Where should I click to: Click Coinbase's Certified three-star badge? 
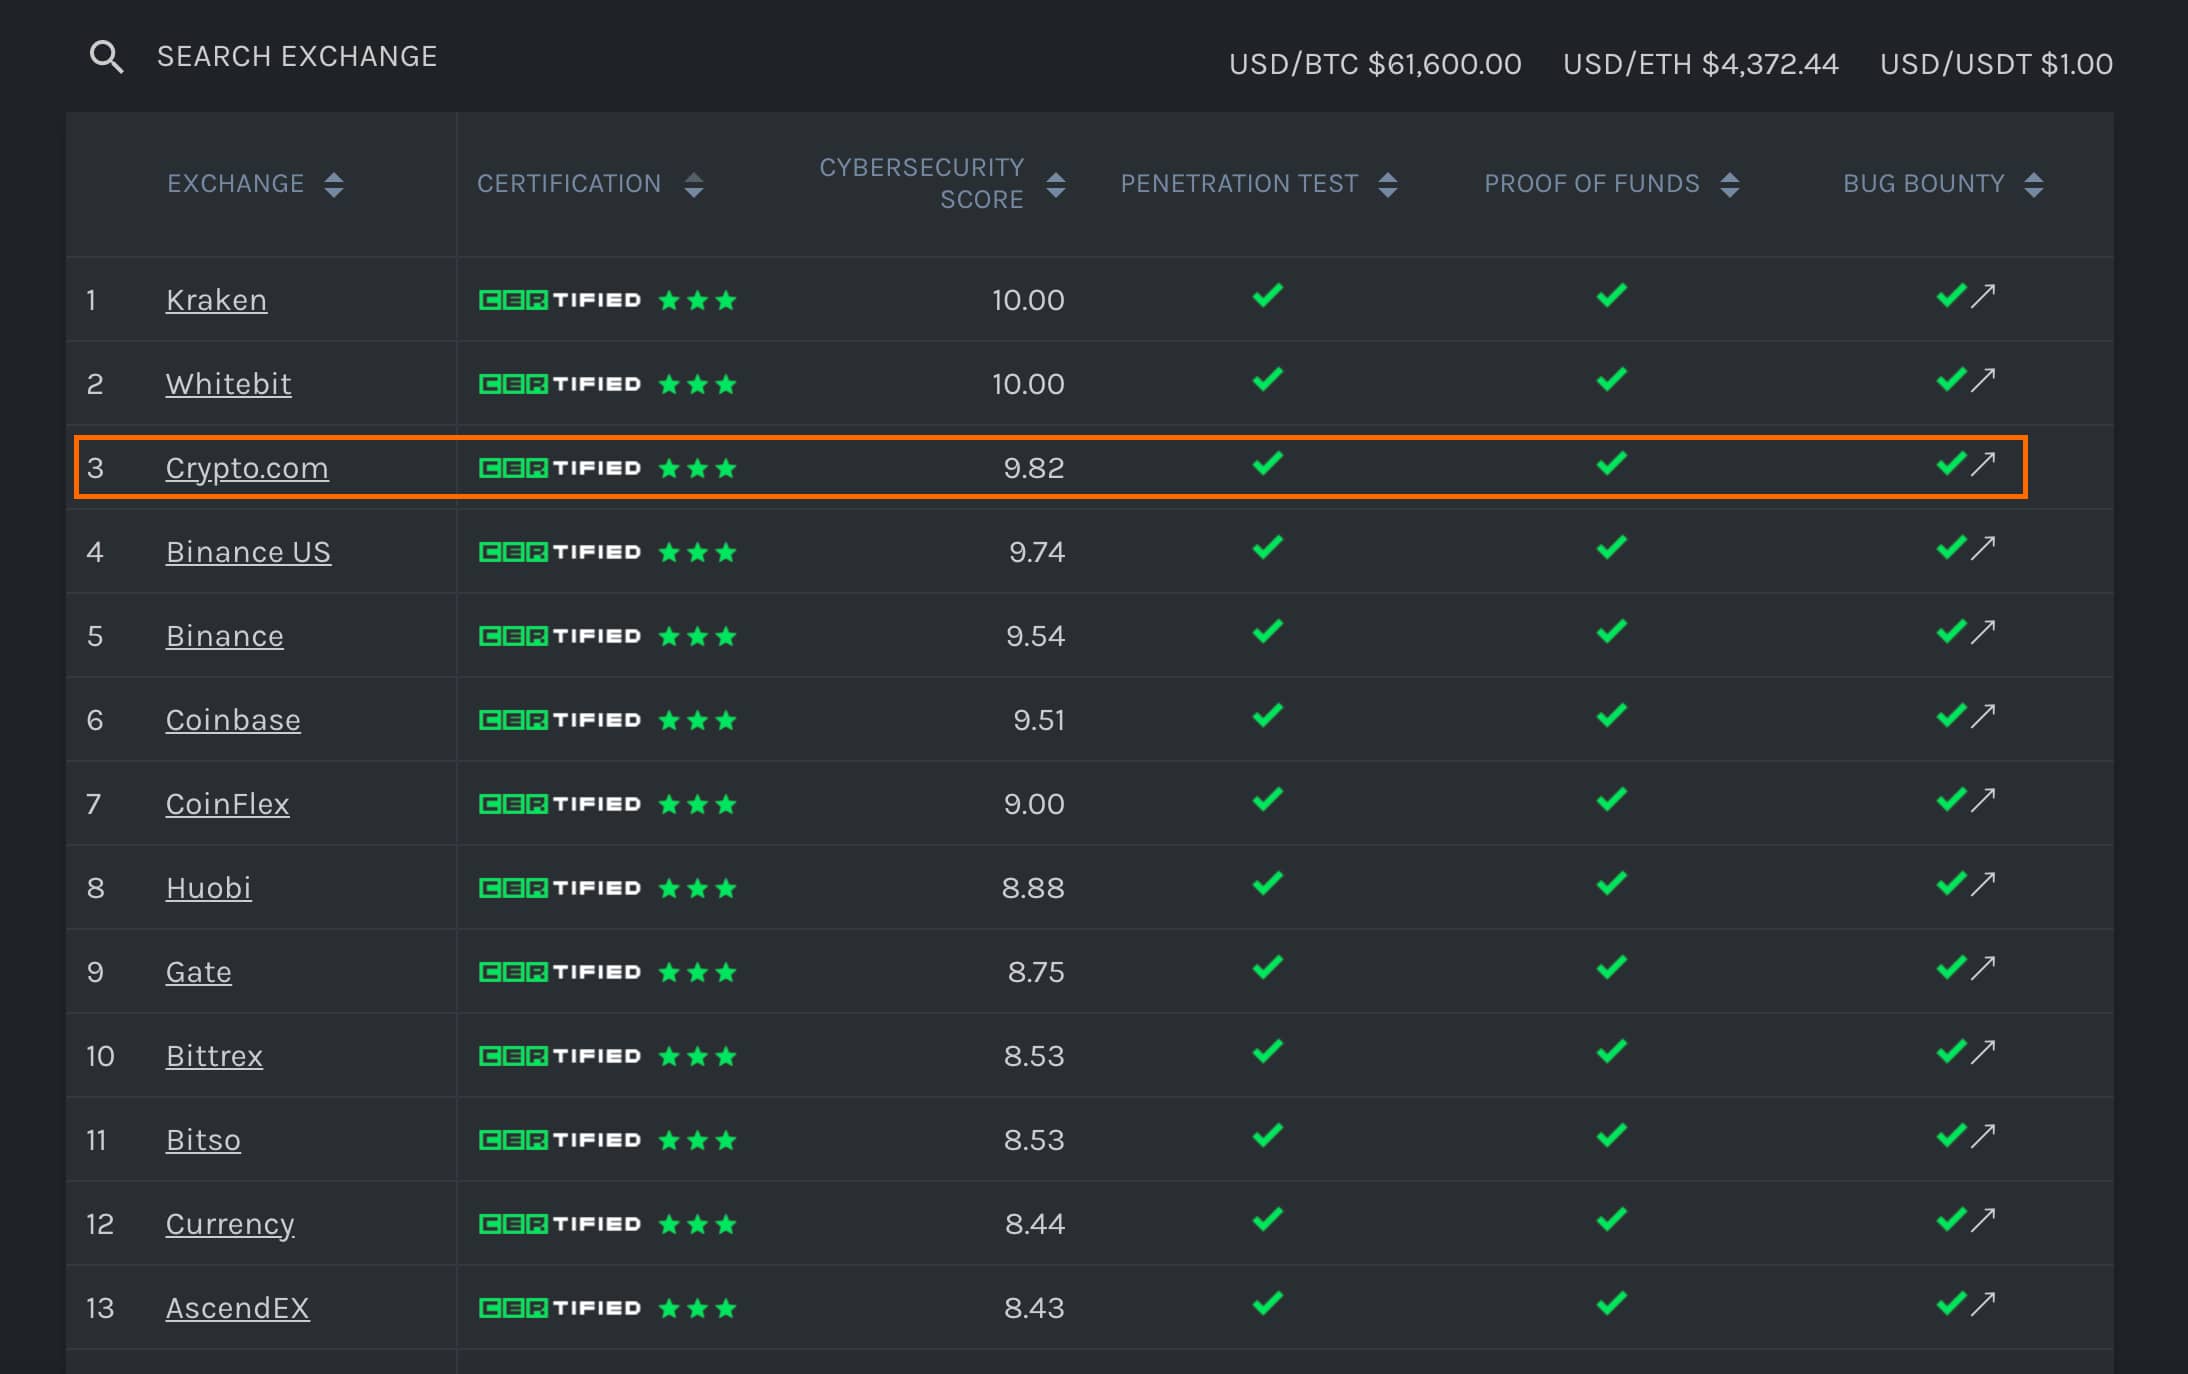608,720
